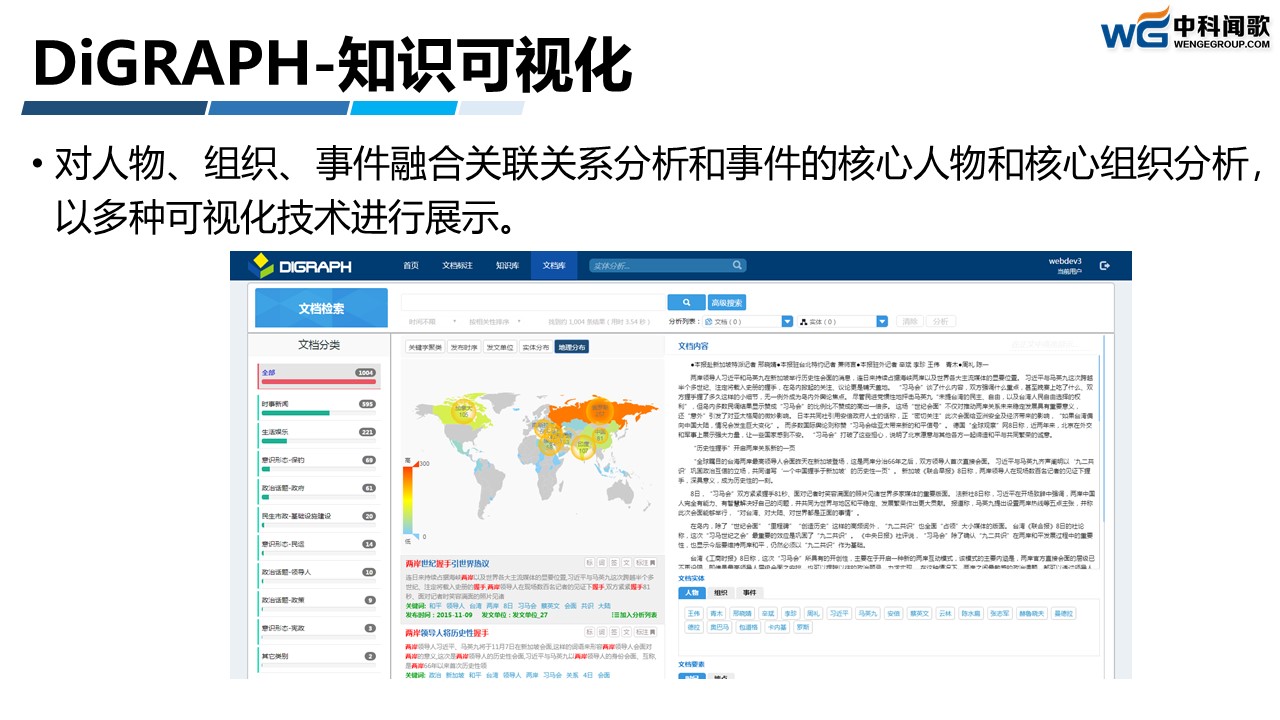Click the DIGRAPH logo icon
The width and height of the screenshot is (1280, 720).
tap(261, 265)
